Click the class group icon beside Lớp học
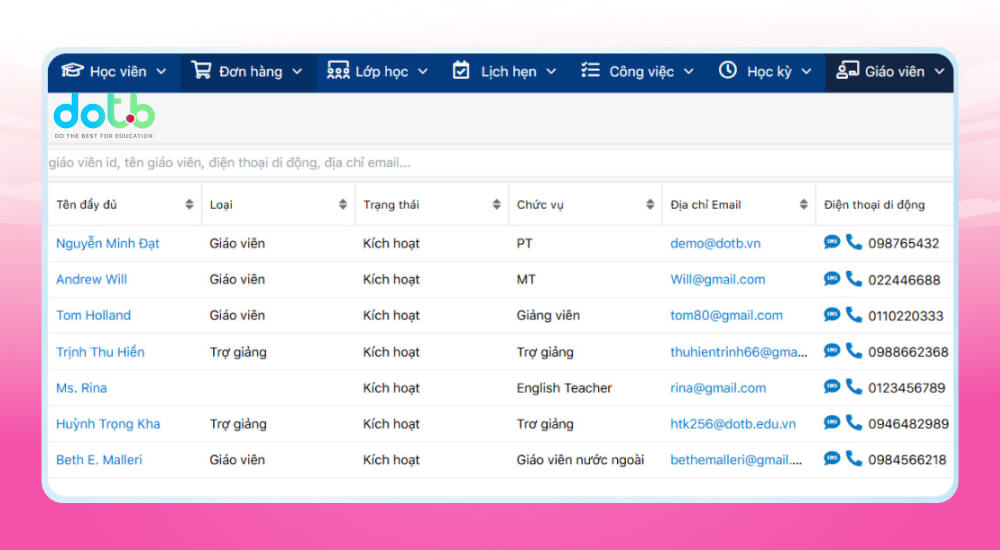This screenshot has width=1000, height=550. (337, 70)
